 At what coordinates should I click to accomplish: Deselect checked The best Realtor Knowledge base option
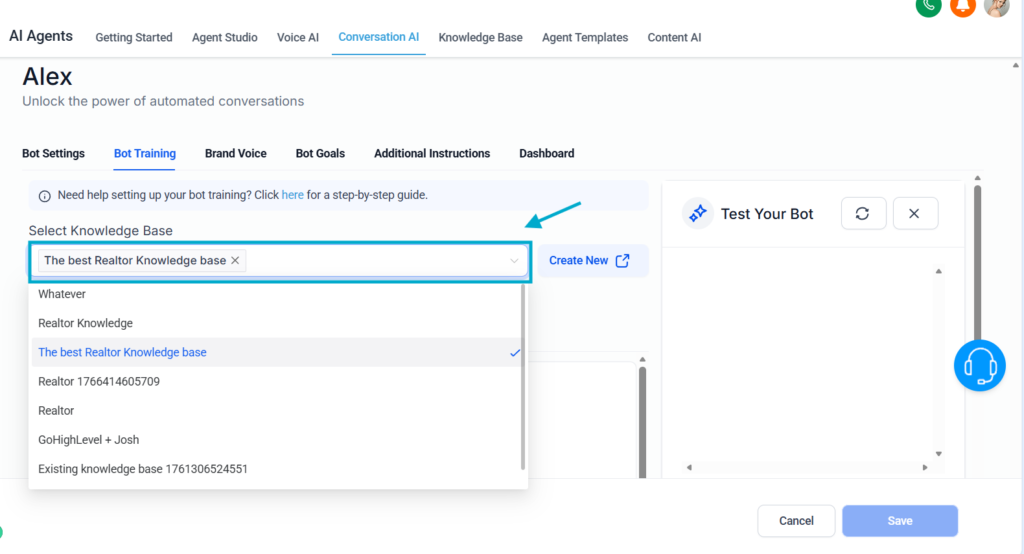(x=122, y=352)
